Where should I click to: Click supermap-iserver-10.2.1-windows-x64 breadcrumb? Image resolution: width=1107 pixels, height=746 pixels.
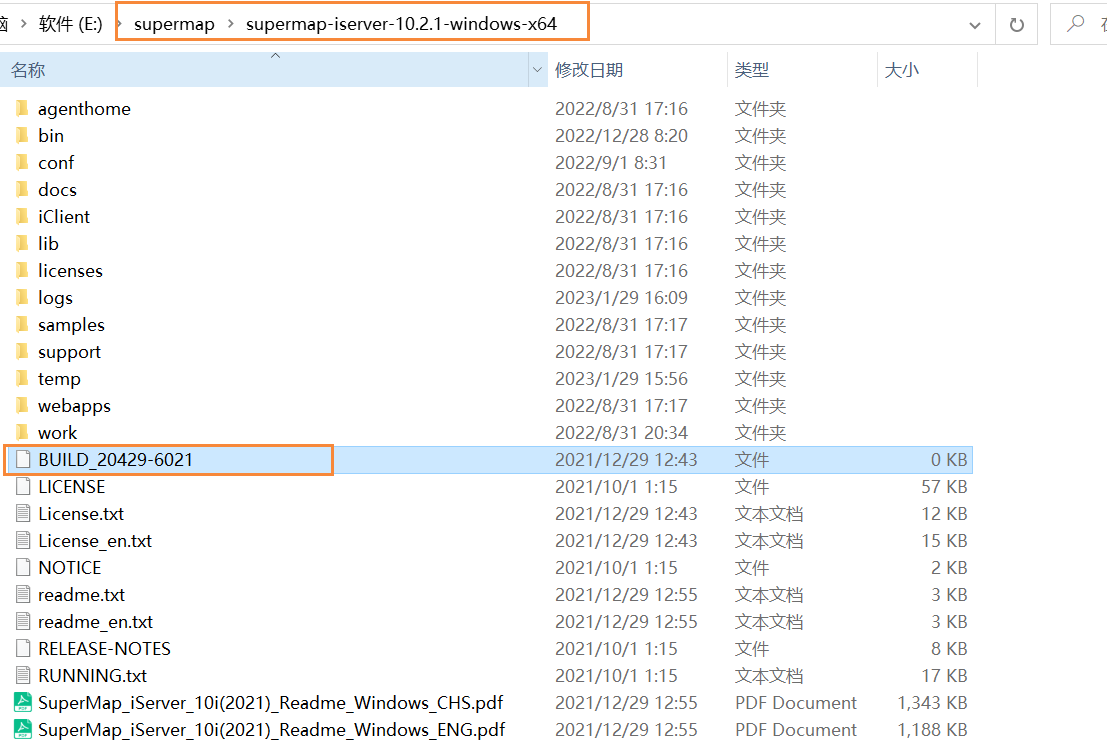[x=402, y=24]
